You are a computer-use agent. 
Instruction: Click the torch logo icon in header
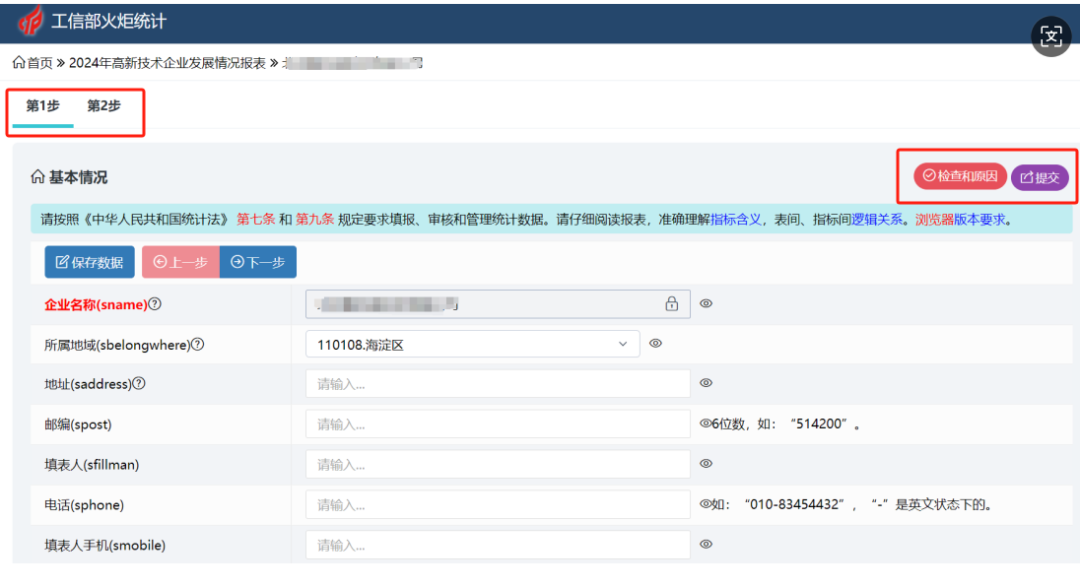[30, 21]
